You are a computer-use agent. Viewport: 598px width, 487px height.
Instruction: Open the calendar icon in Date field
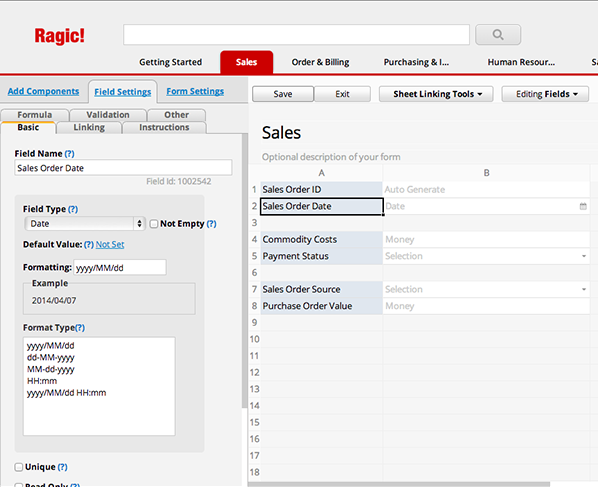[x=583, y=206]
